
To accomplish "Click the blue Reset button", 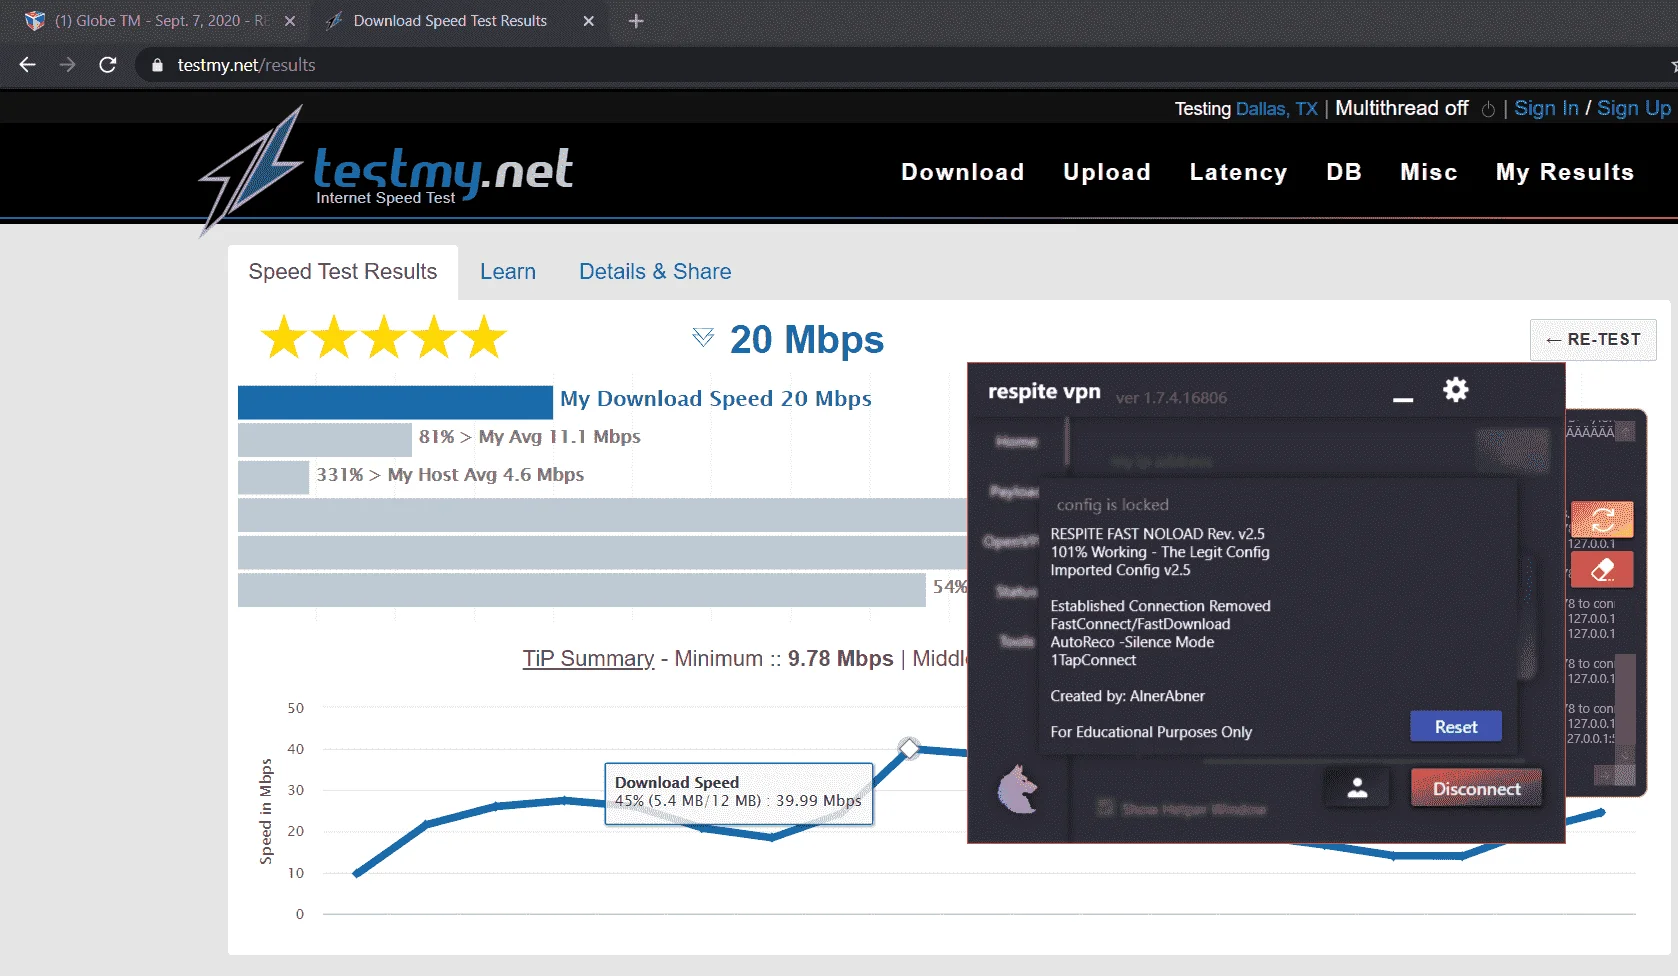I will (x=1456, y=727).
